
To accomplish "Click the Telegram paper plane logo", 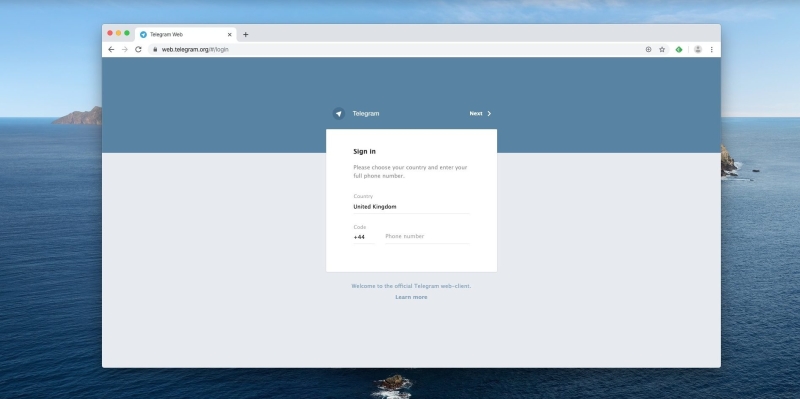I will (x=339, y=114).
